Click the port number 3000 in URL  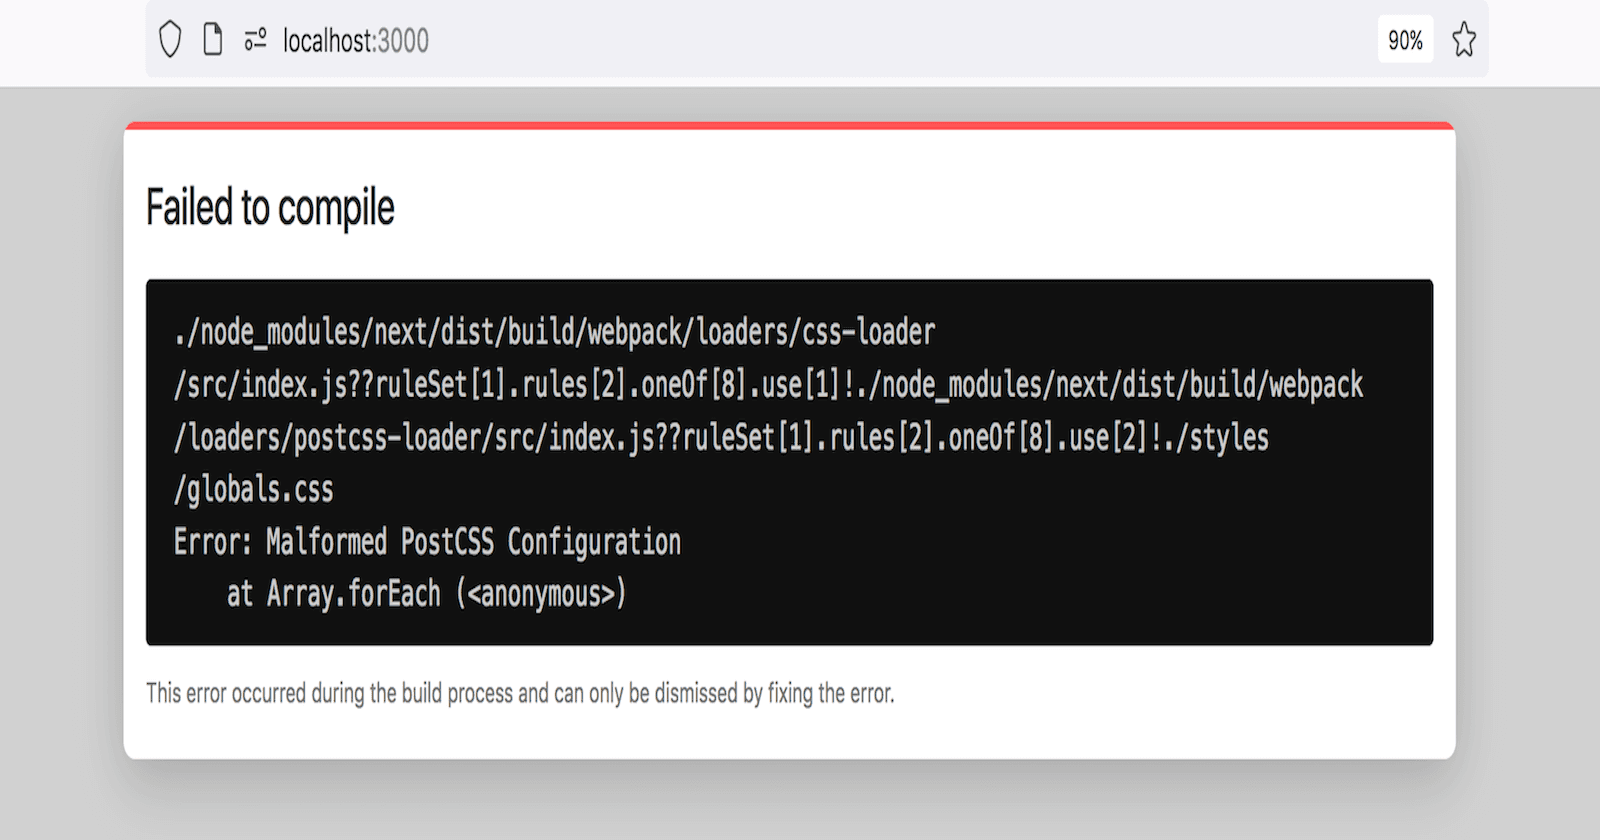pyautogui.click(x=403, y=40)
